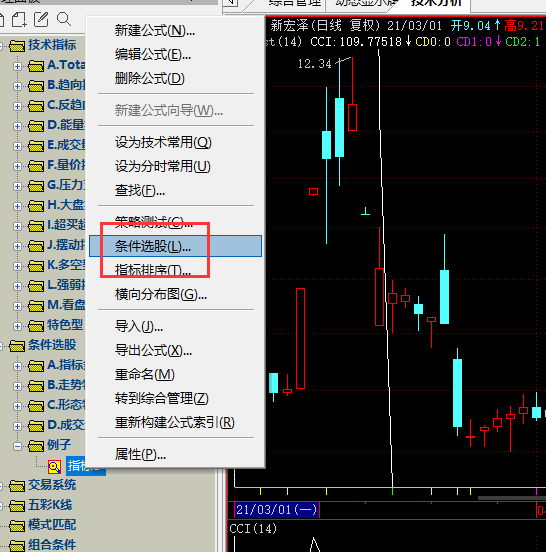Click the 交易系统 folder icon
546x552 pixels.
(17, 486)
